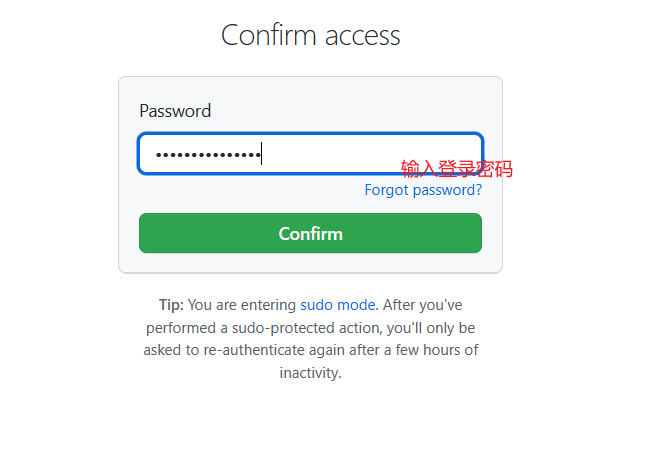This screenshot has width=658, height=452.
Task: Click the Confirm access heading
Action: tap(311, 35)
